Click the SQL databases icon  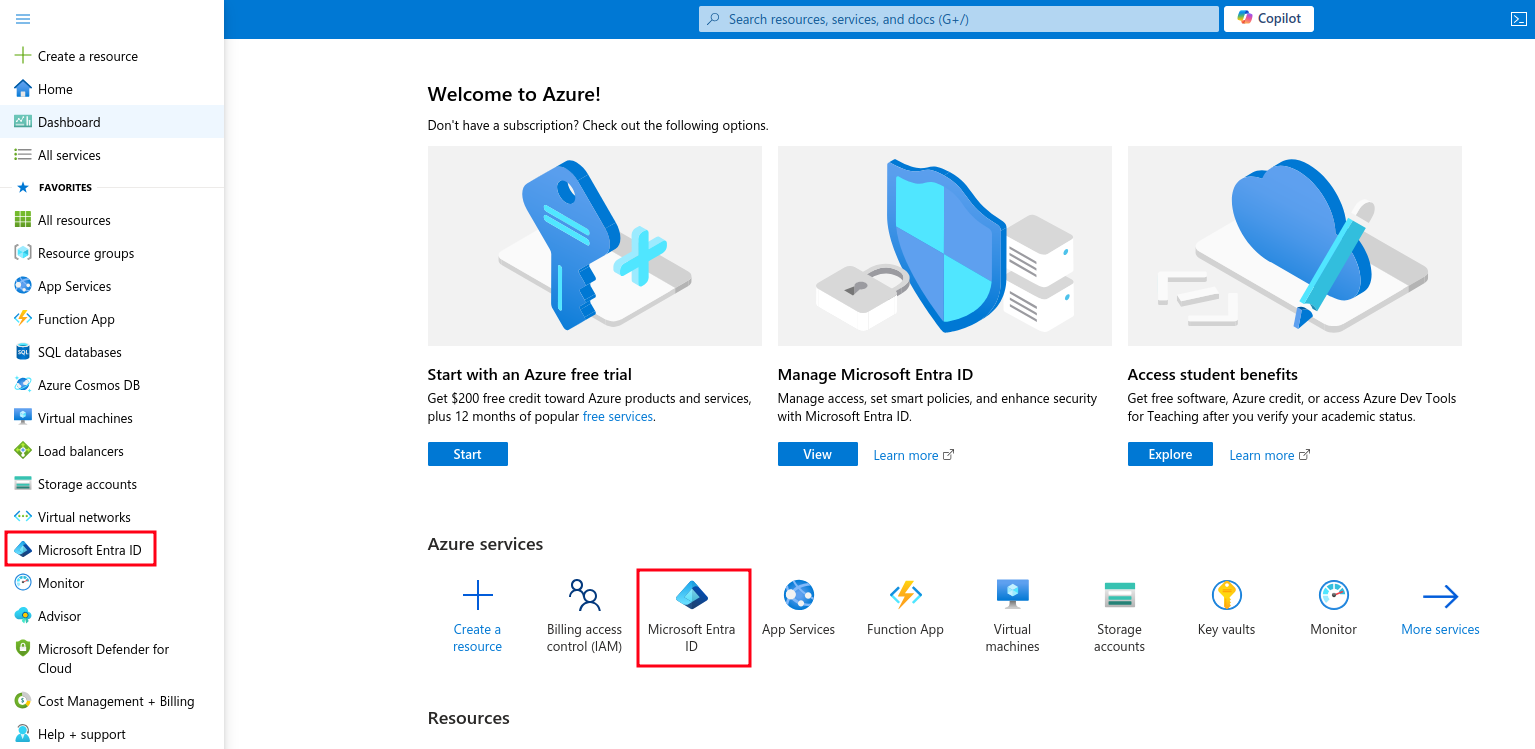pos(23,352)
